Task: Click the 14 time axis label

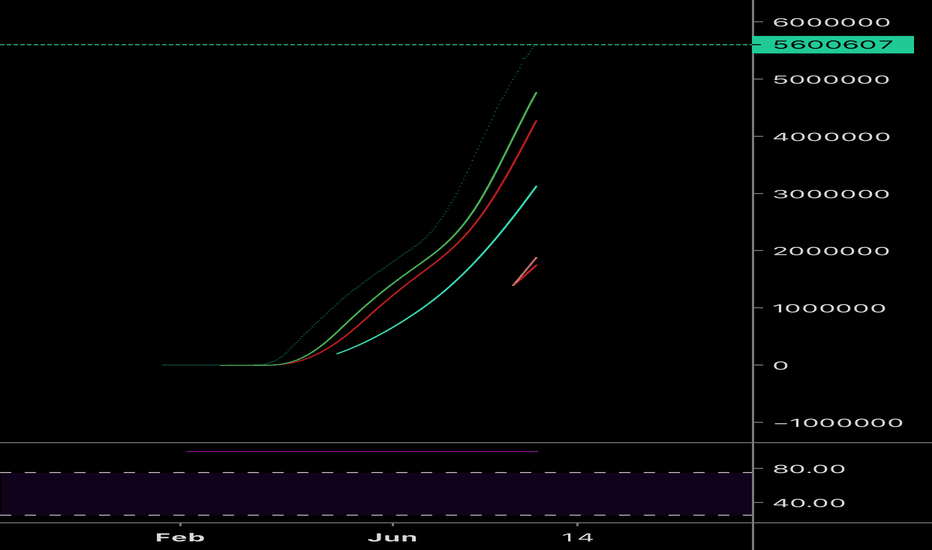Action: [577, 538]
